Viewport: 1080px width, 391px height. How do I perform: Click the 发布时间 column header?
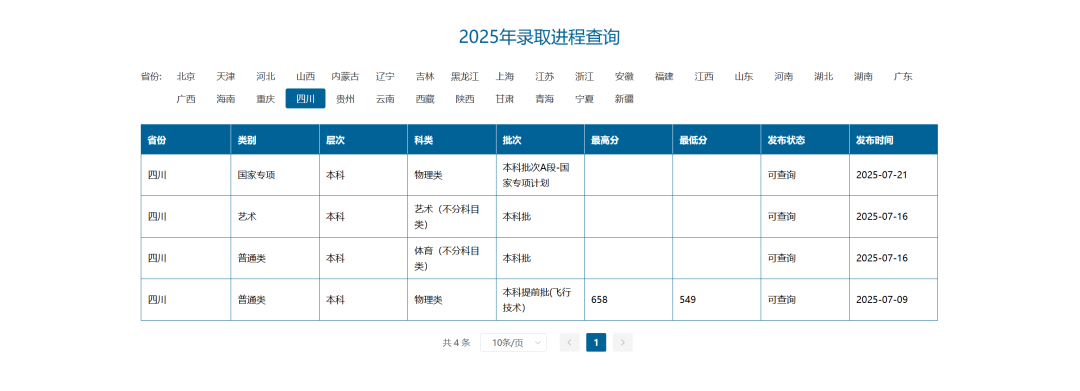click(893, 140)
